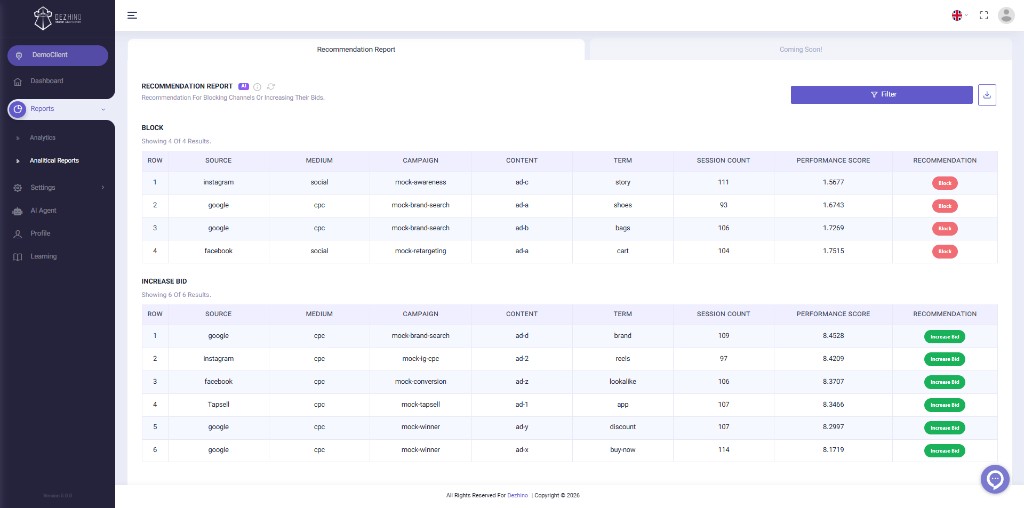The width and height of the screenshot is (1024, 508).
Task: Toggle fullscreen mode icon
Action: [984, 15]
